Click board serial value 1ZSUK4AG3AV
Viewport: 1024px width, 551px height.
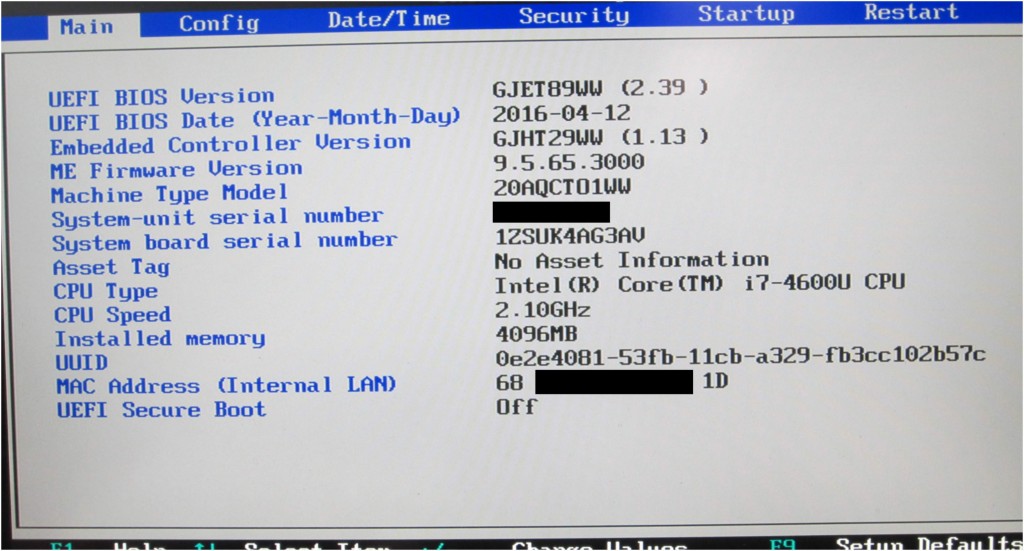(570, 235)
